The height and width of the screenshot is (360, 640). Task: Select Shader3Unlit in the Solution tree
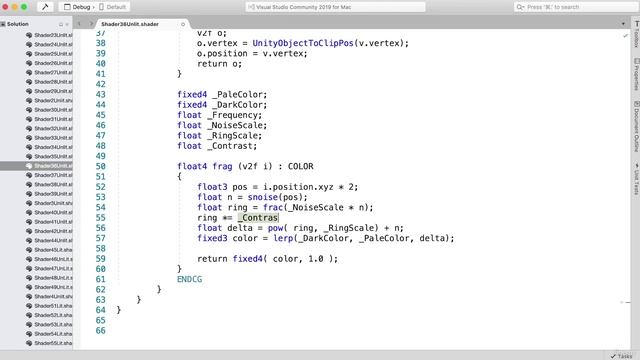coord(53,203)
